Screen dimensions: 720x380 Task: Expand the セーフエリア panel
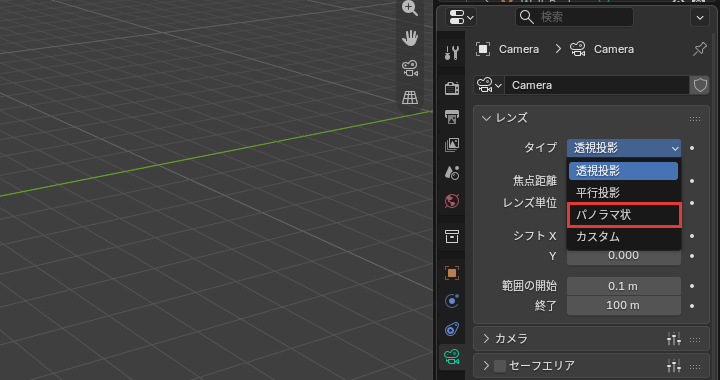click(486, 365)
